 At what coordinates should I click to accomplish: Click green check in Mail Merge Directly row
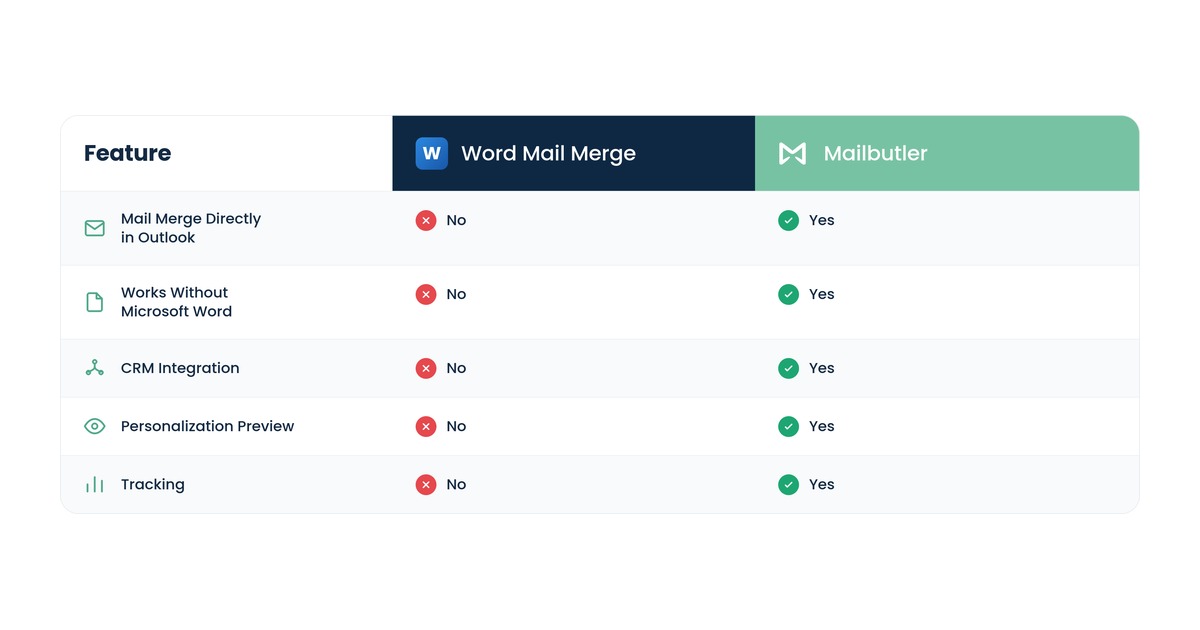[x=789, y=220]
